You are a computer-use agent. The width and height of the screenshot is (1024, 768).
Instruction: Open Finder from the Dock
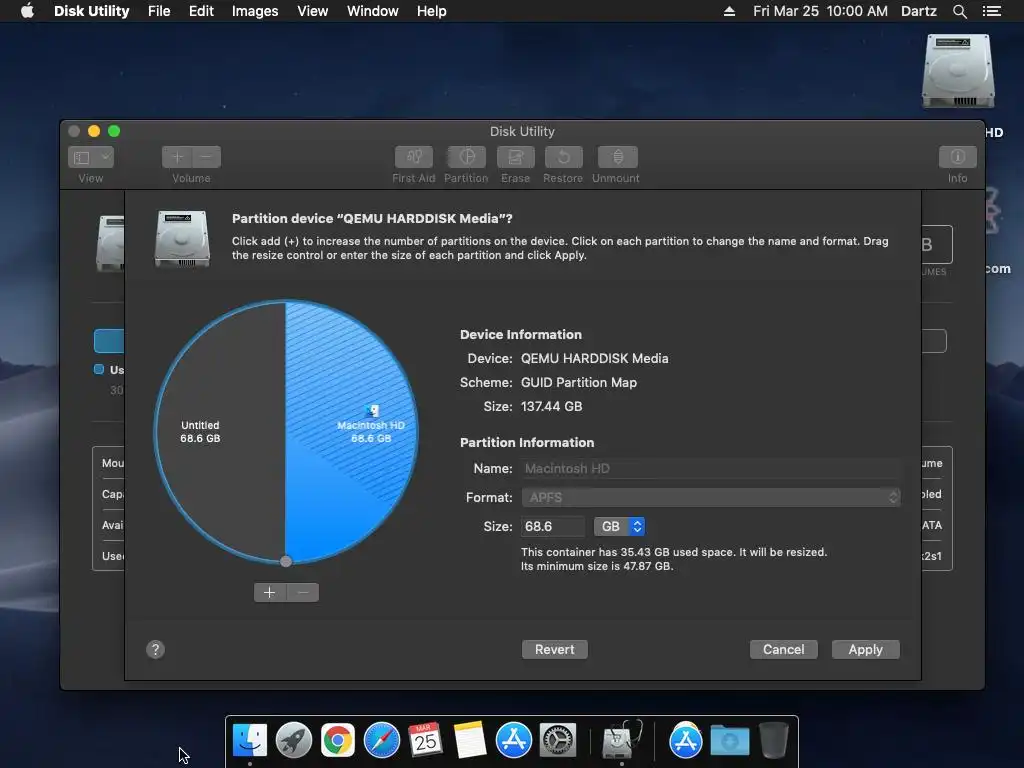[250, 741]
